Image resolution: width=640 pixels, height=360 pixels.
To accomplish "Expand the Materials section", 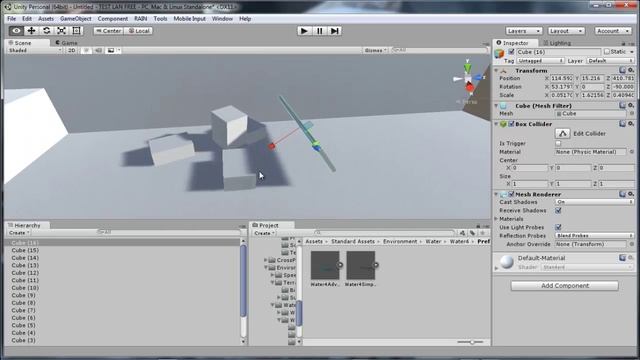I will (496, 219).
